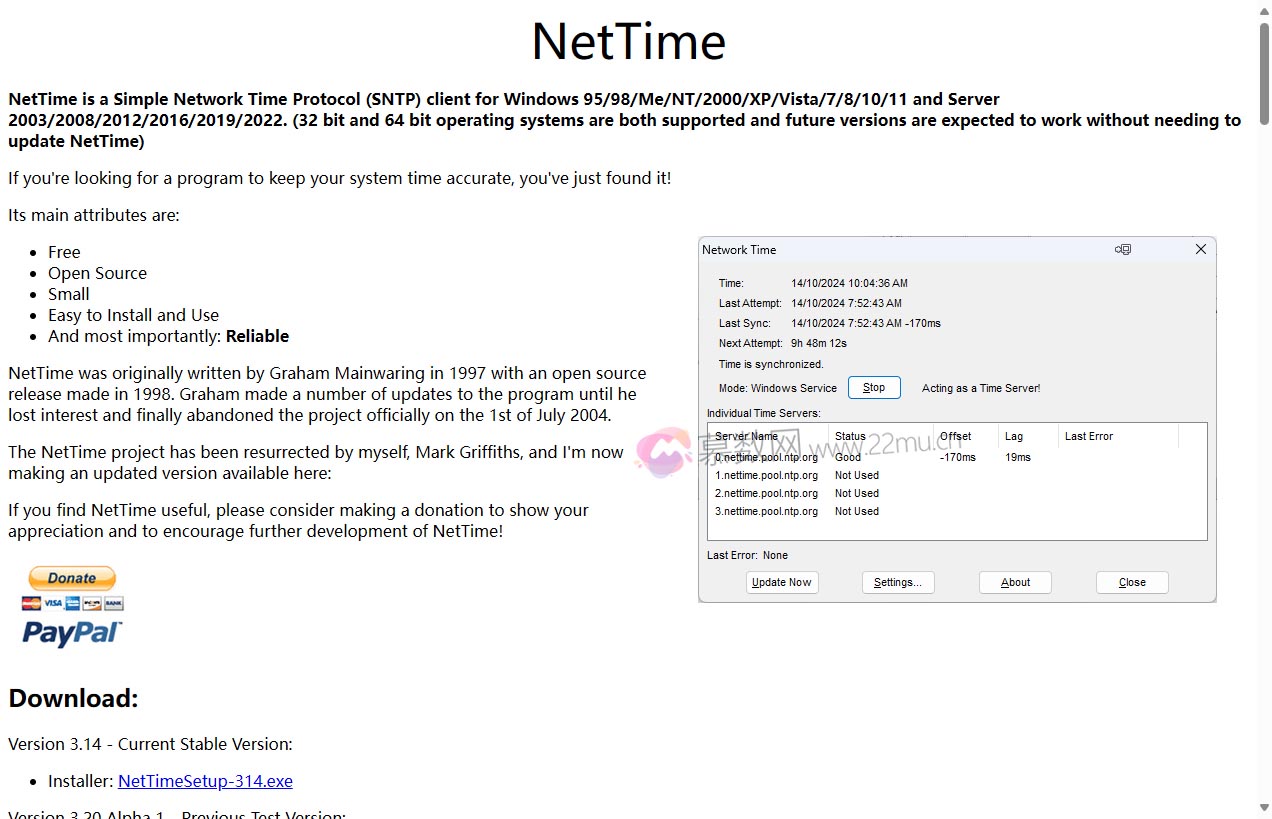The image size is (1272, 819).
Task: Open the About dialog
Action: point(1014,582)
